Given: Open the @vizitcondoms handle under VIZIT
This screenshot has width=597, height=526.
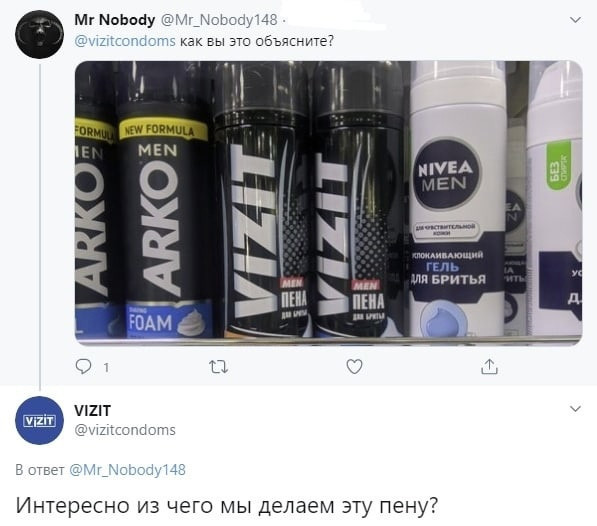Looking at the screenshot, I should 125,430.
